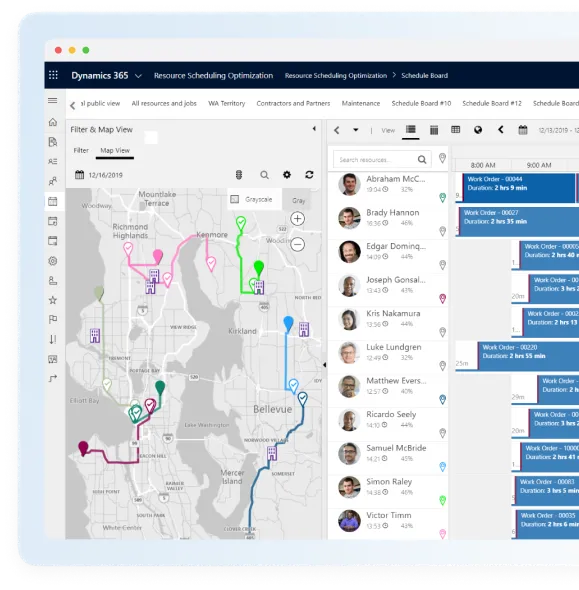Open the flag icon in sidebar
This screenshot has height=590, width=579.
pyautogui.click(x=53, y=319)
